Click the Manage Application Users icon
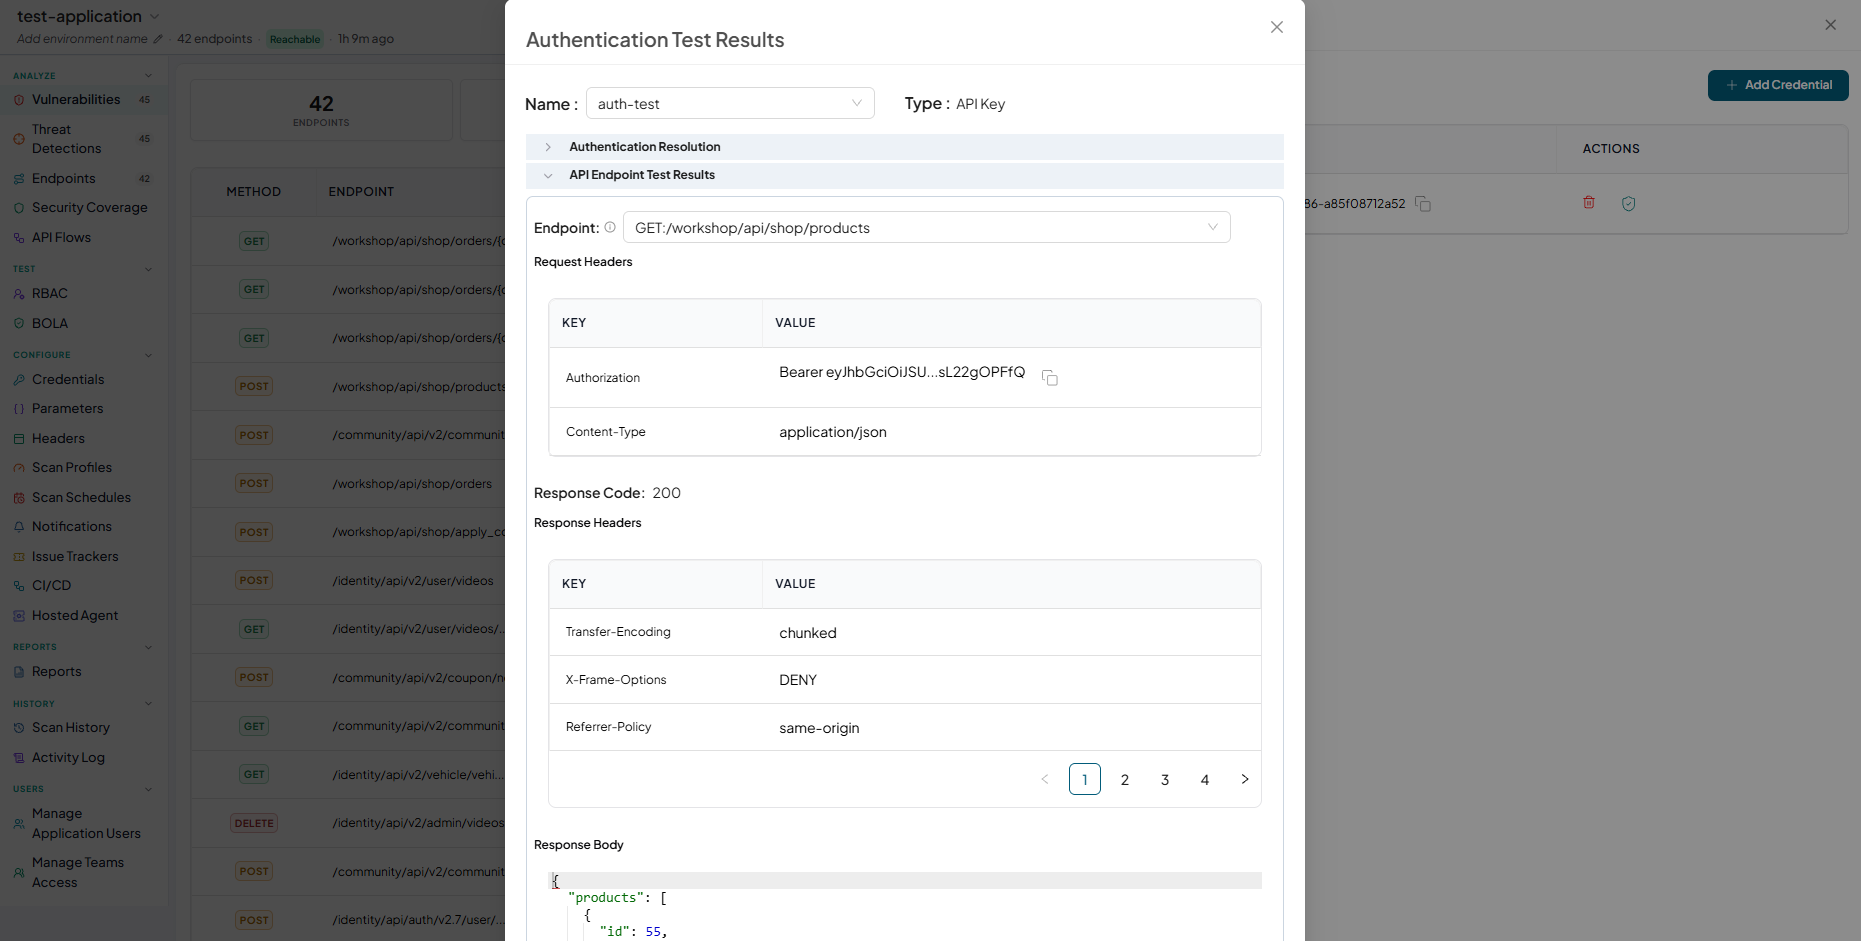This screenshot has width=1861, height=941. click(19, 823)
